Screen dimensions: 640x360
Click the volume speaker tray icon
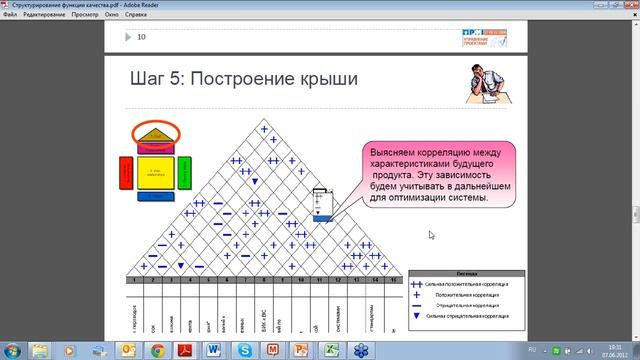click(x=589, y=351)
